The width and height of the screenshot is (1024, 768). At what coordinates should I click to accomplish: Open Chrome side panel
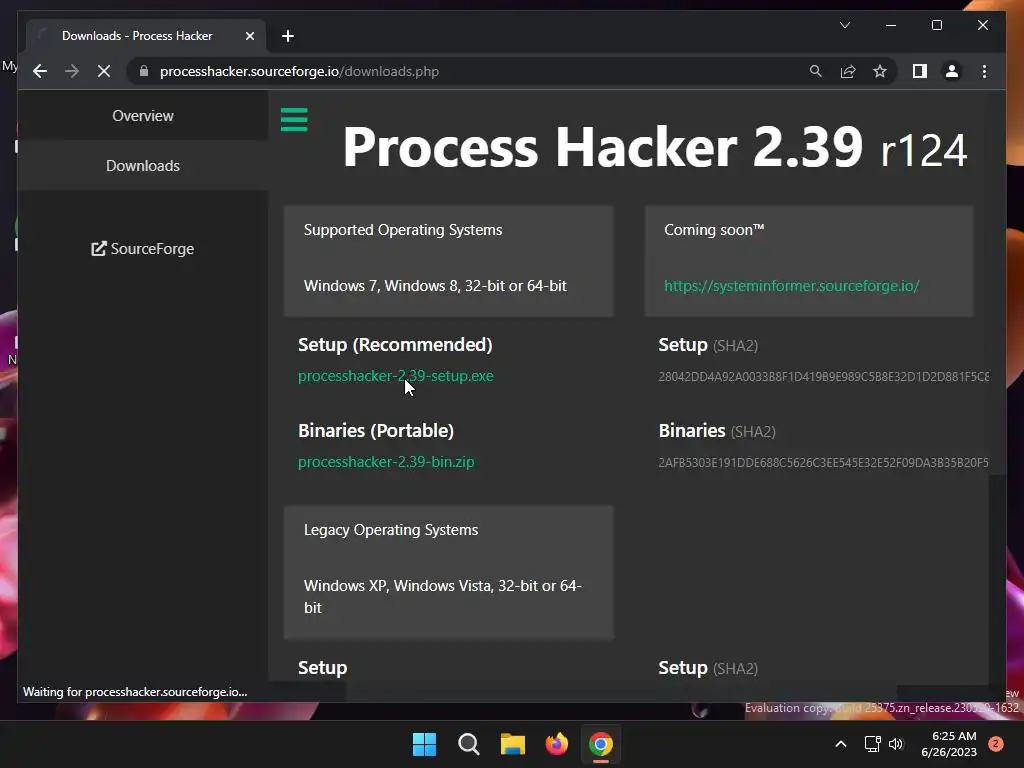point(920,71)
